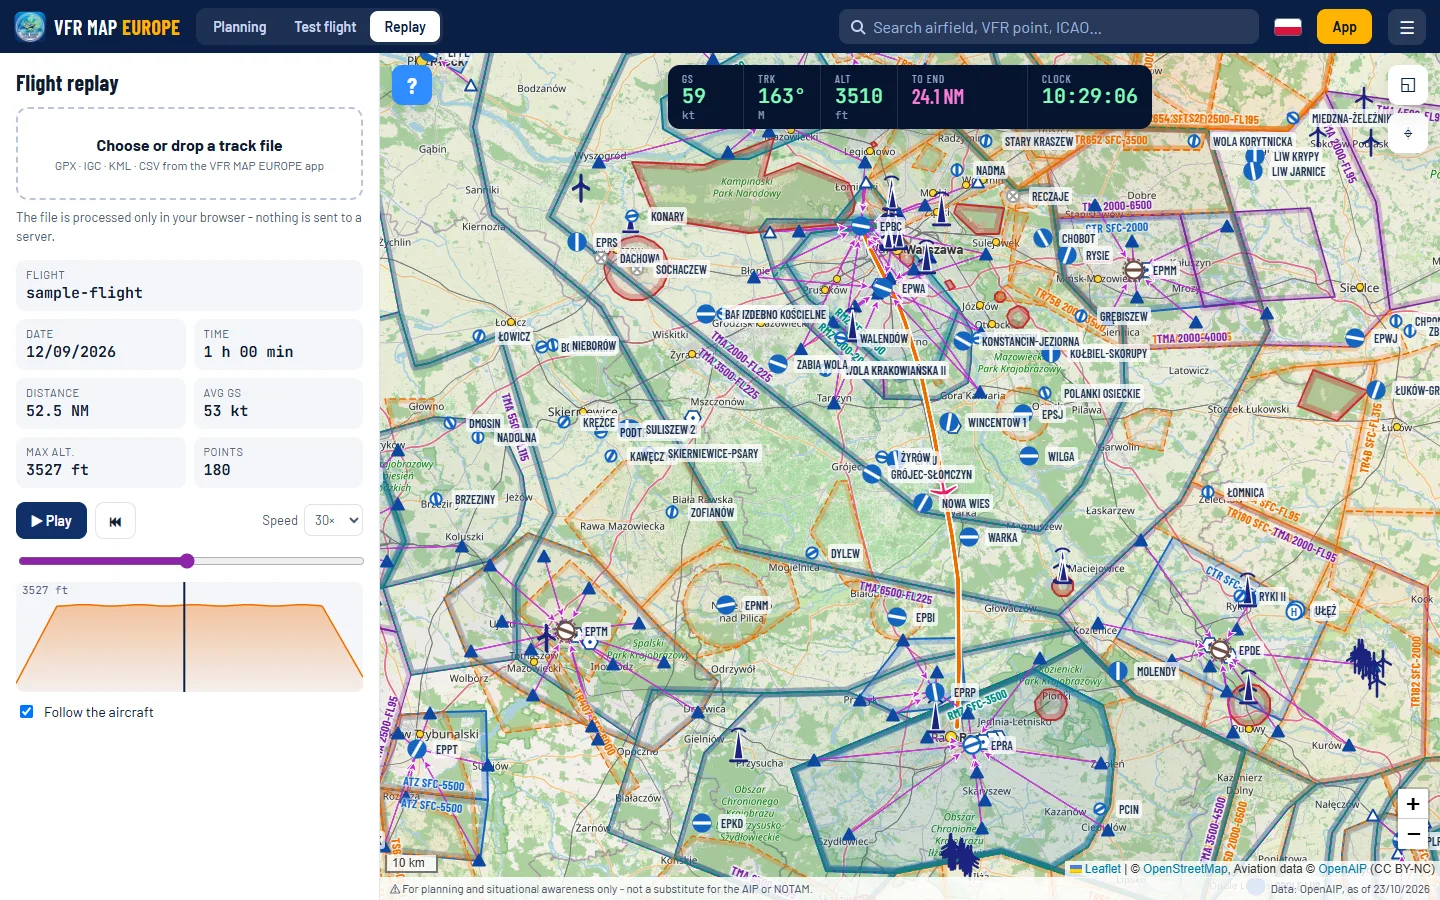Click the EPRA airport marker
This screenshot has width=1440, height=900.
coord(971,744)
